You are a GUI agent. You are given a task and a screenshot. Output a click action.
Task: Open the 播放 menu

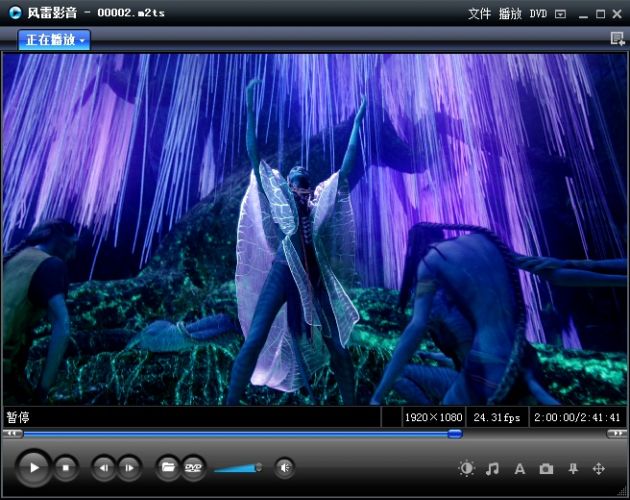[510, 14]
